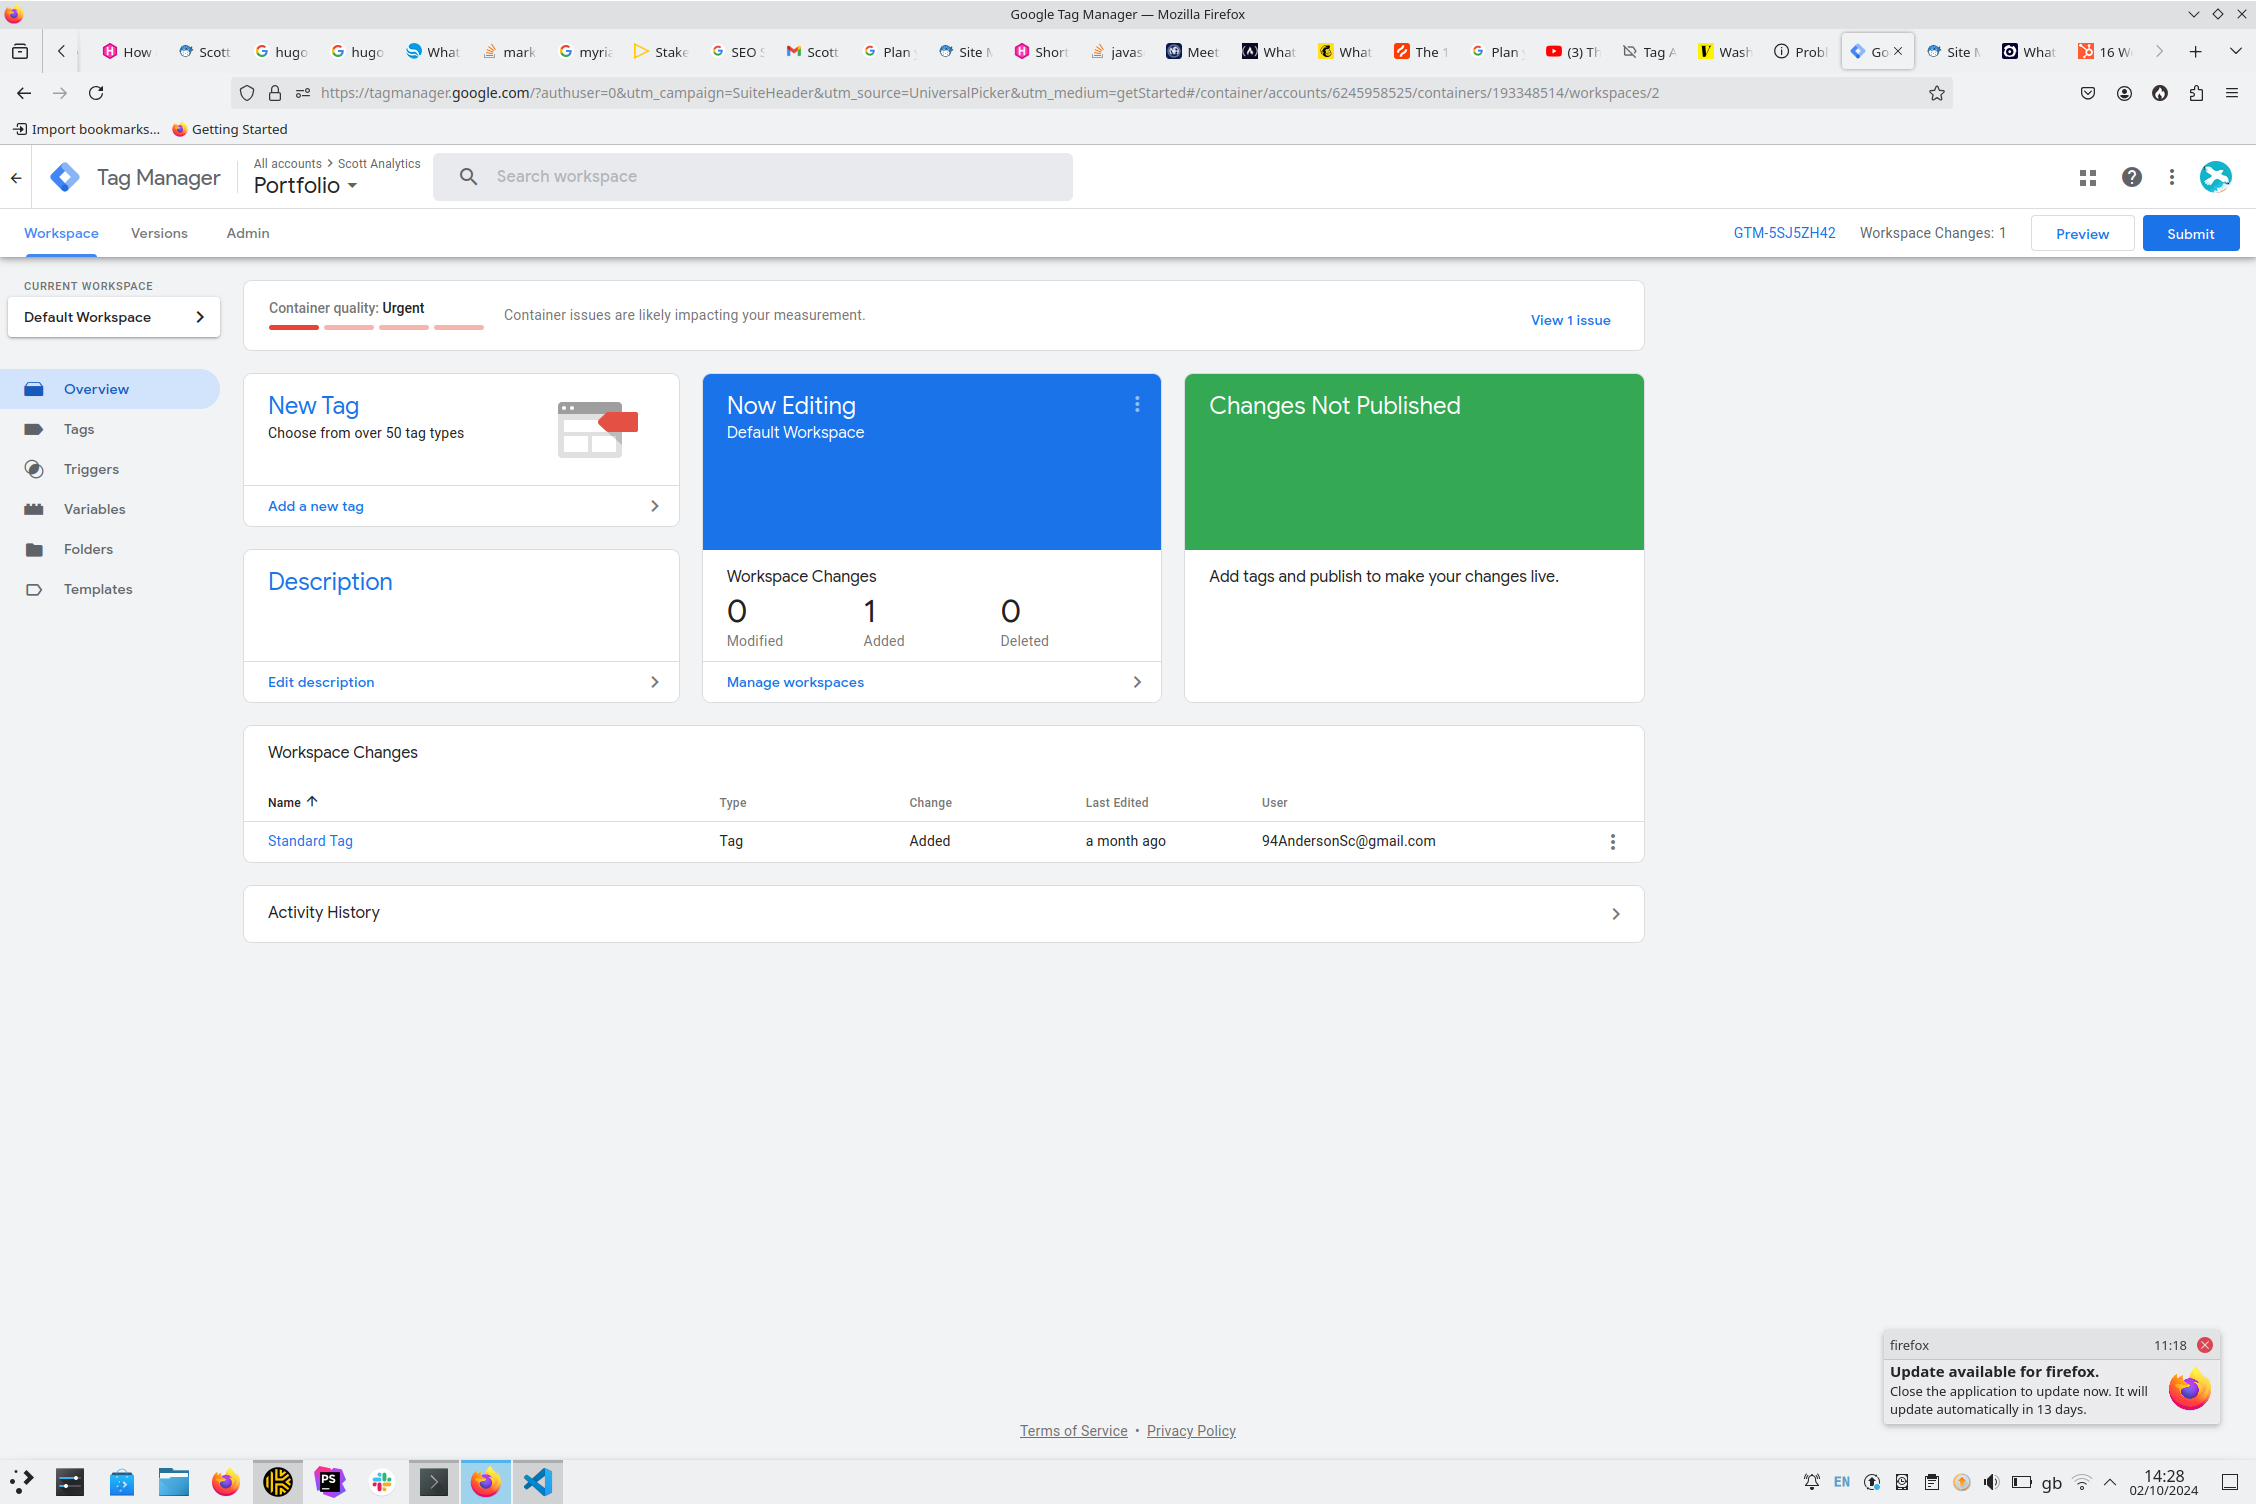The width and height of the screenshot is (2256, 1504).
Task: Open the Variables section
Action: click(94, 509)
